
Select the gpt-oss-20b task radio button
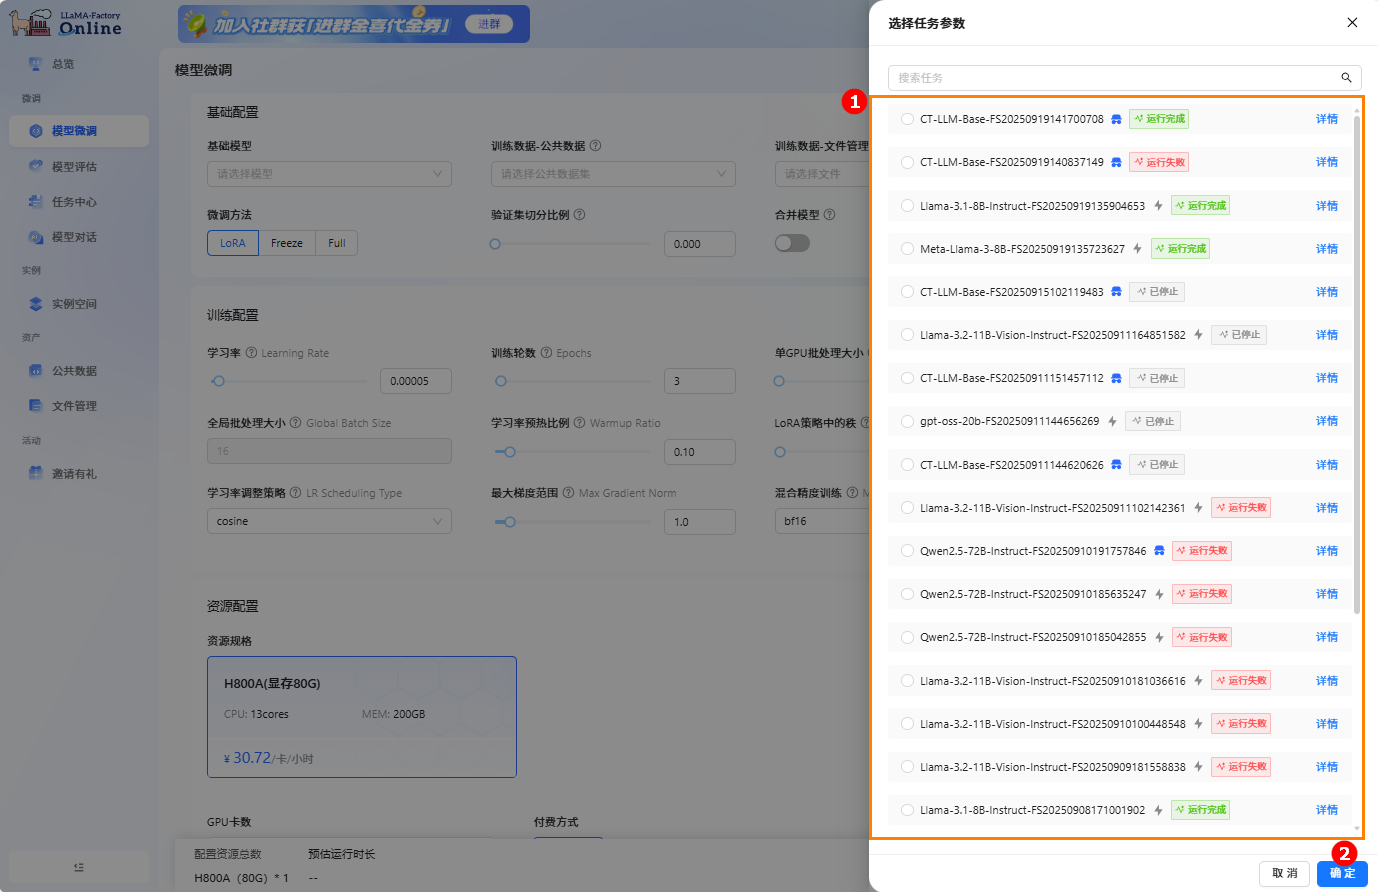[905, 421]
